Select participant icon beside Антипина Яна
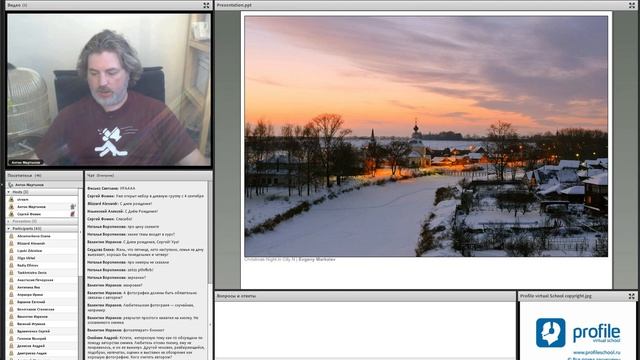This screenshot has width=640, height=360. click(x=11, y=287)
